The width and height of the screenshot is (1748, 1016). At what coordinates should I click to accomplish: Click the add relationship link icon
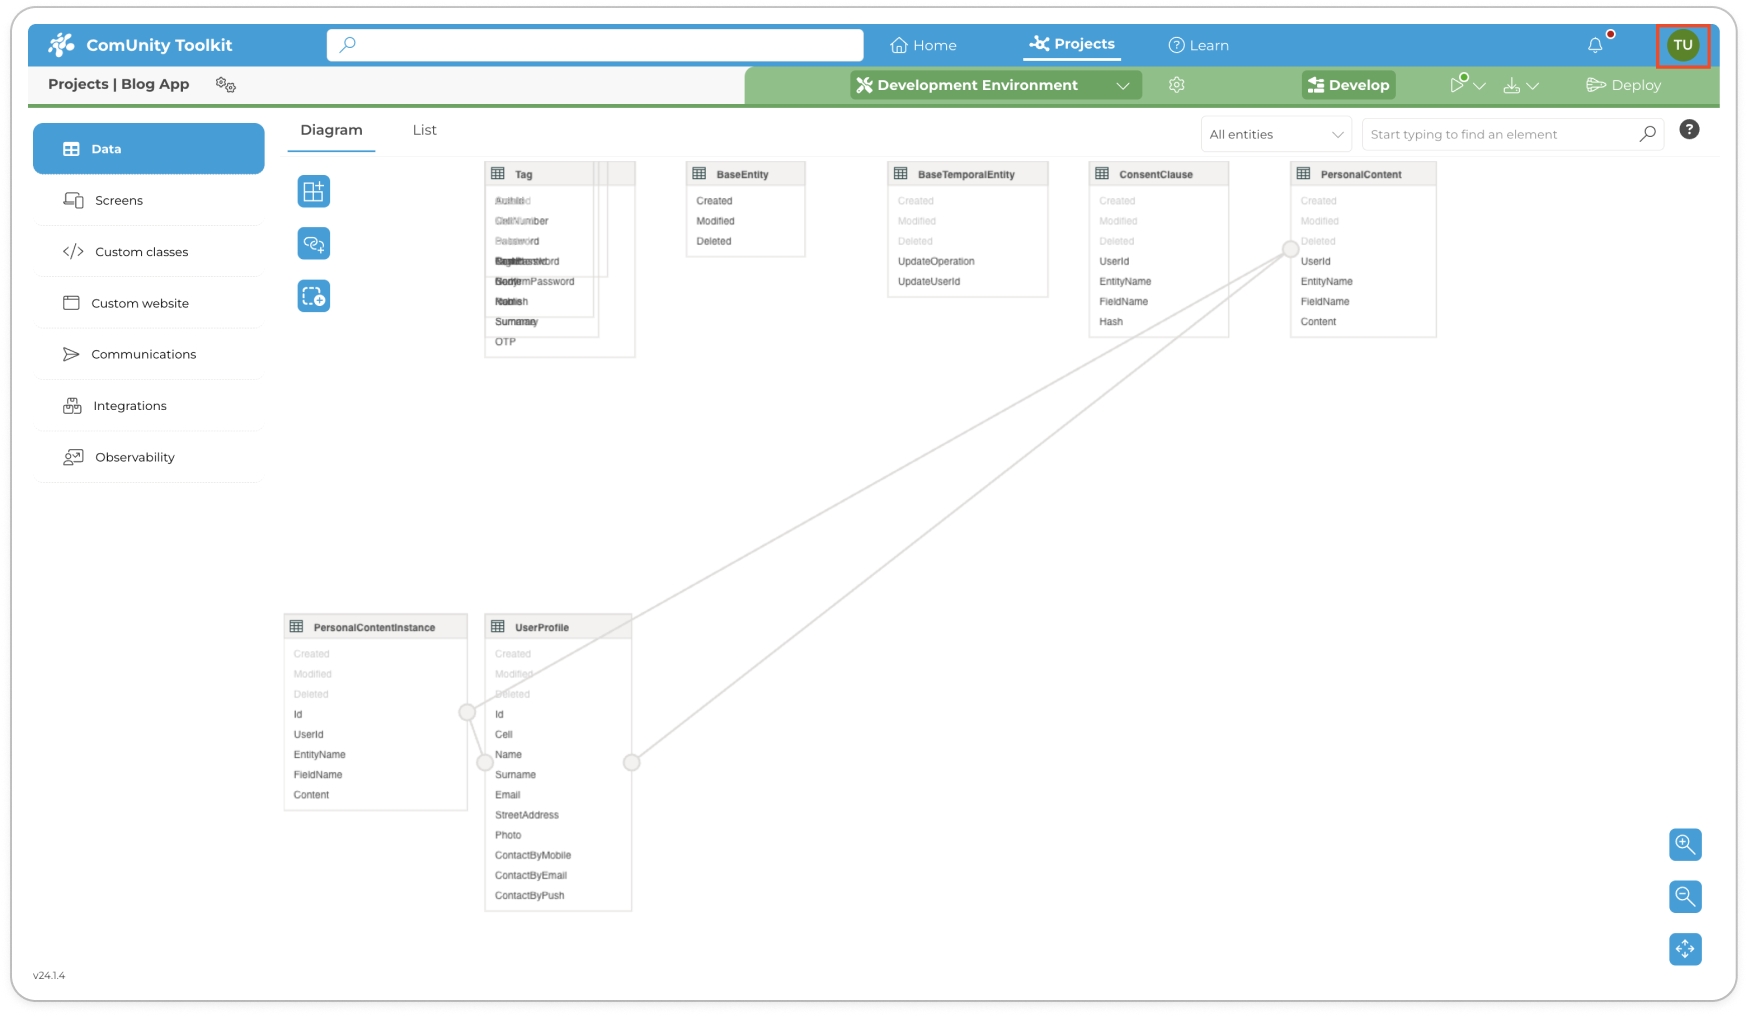point(313,244)
